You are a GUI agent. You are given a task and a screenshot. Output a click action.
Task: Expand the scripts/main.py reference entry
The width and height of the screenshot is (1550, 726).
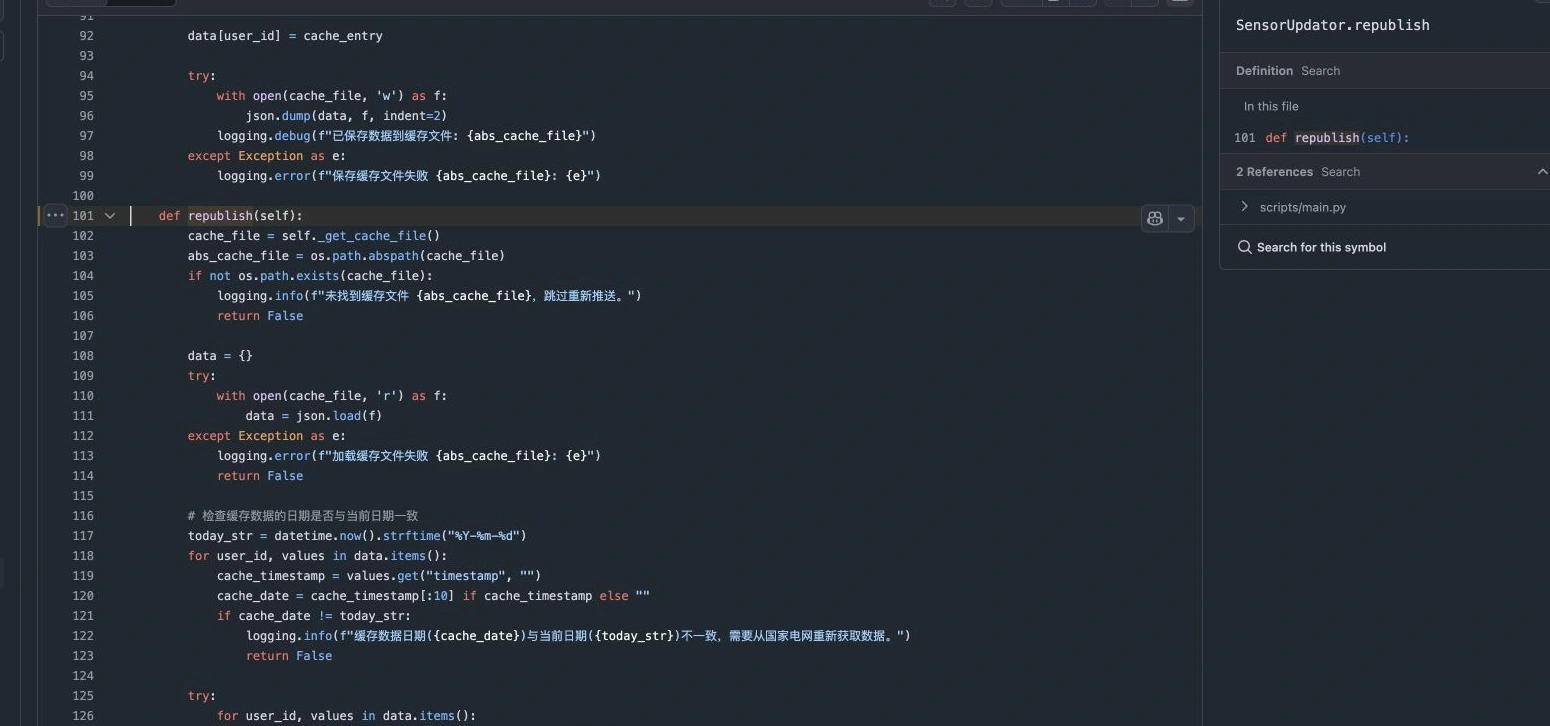coord(1244,207)
